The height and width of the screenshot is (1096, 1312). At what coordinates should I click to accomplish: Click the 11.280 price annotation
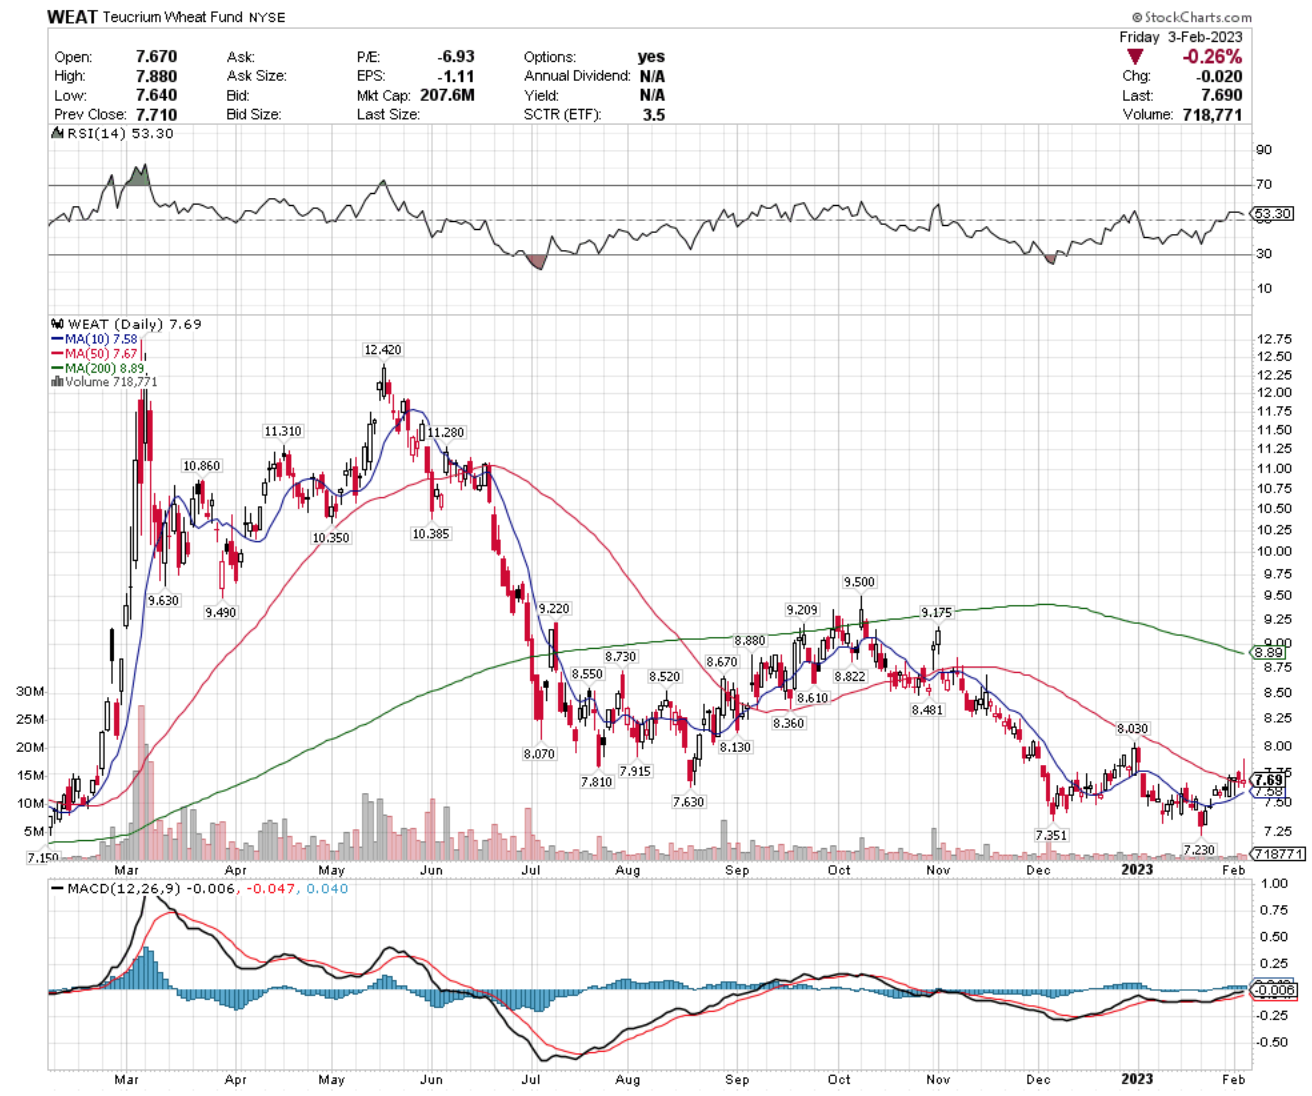coord(446,433)
